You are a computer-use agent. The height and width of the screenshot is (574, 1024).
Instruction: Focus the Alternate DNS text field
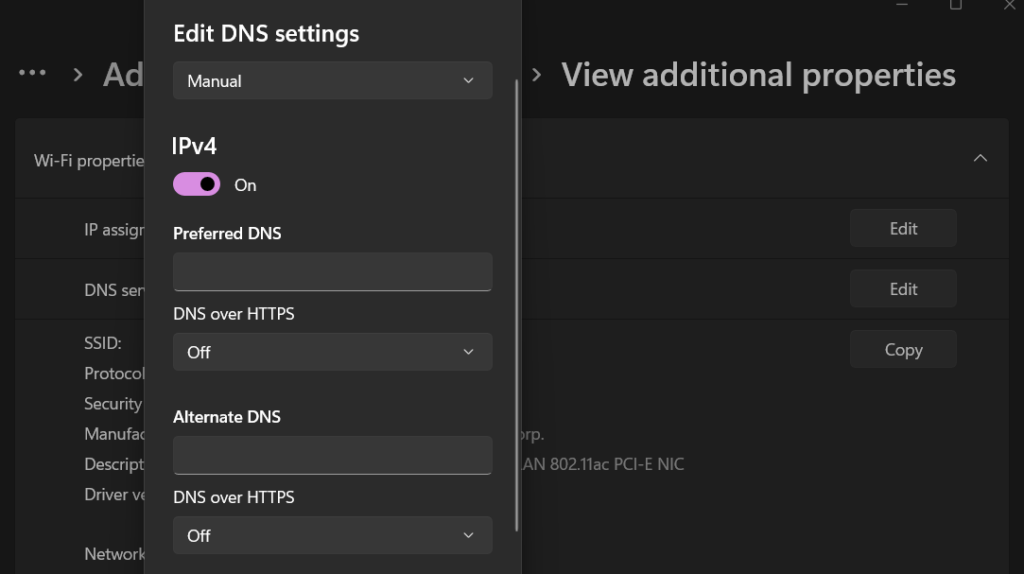pos(332,454)
